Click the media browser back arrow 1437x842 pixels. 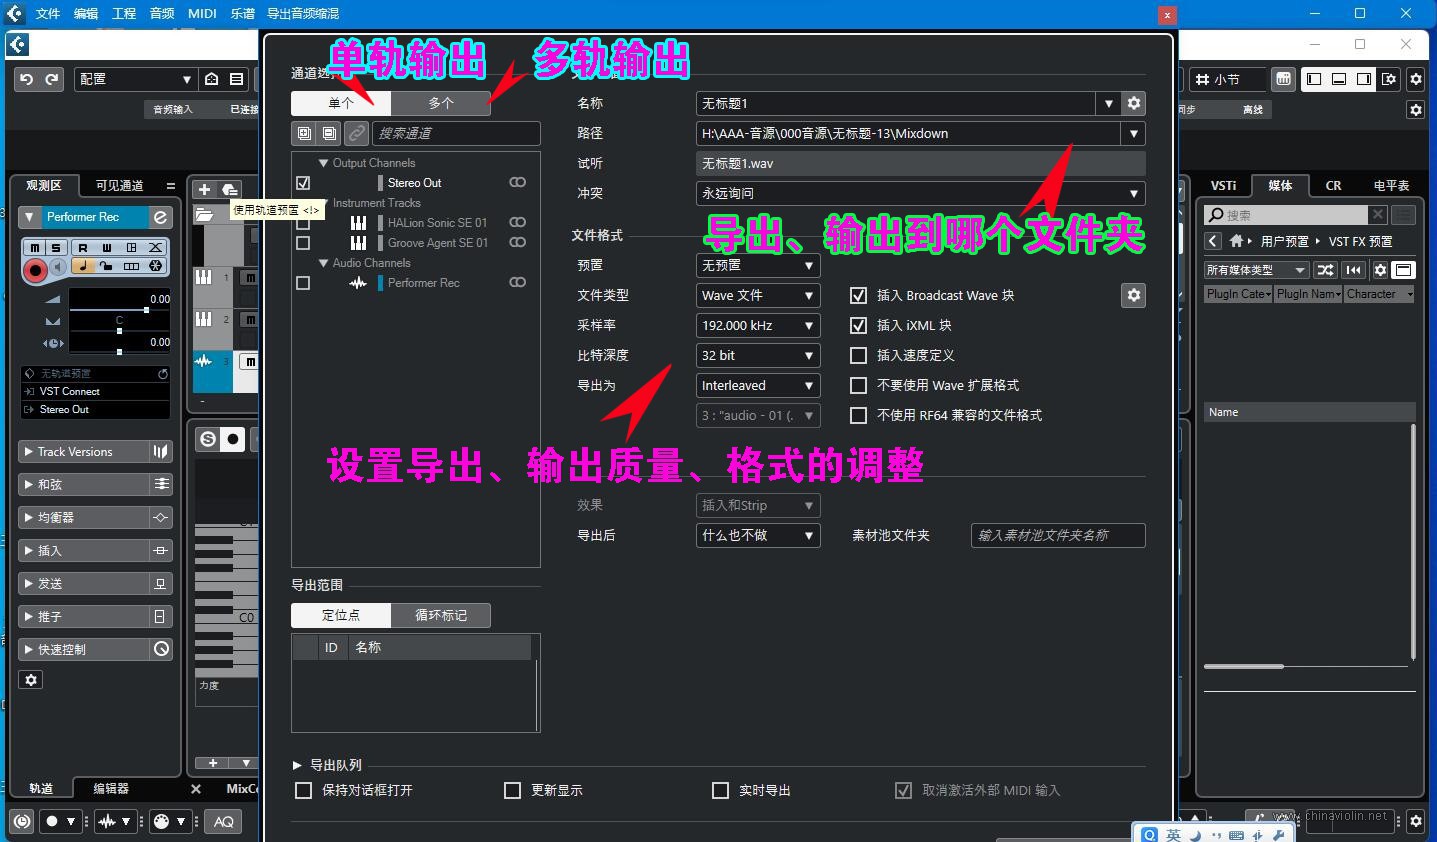(x=1213, y=241)
